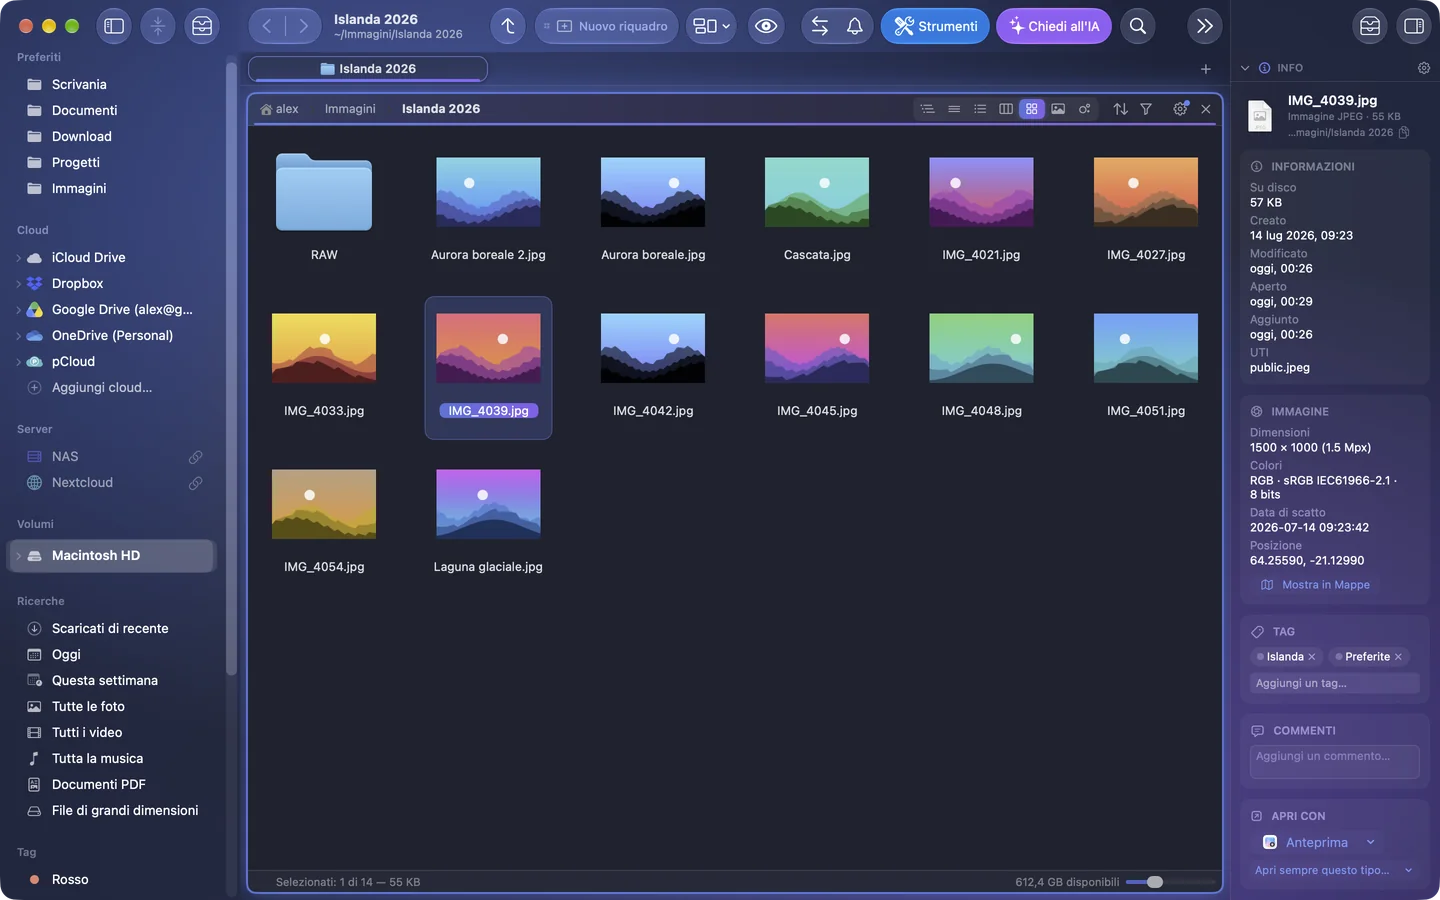Click the toolbar overflow double-chevron
1440x900 pixels.
click(x=1205, y=26)
